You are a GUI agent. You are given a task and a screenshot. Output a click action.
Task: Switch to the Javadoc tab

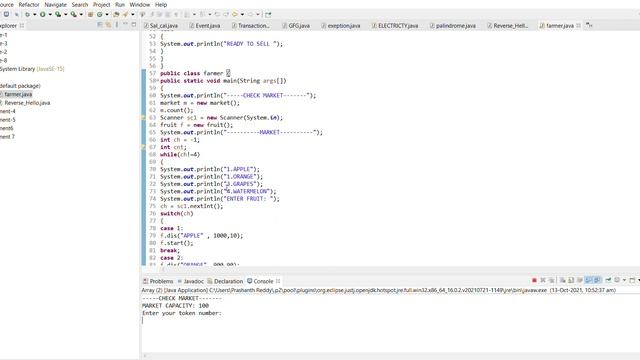[x=191, y=281]
